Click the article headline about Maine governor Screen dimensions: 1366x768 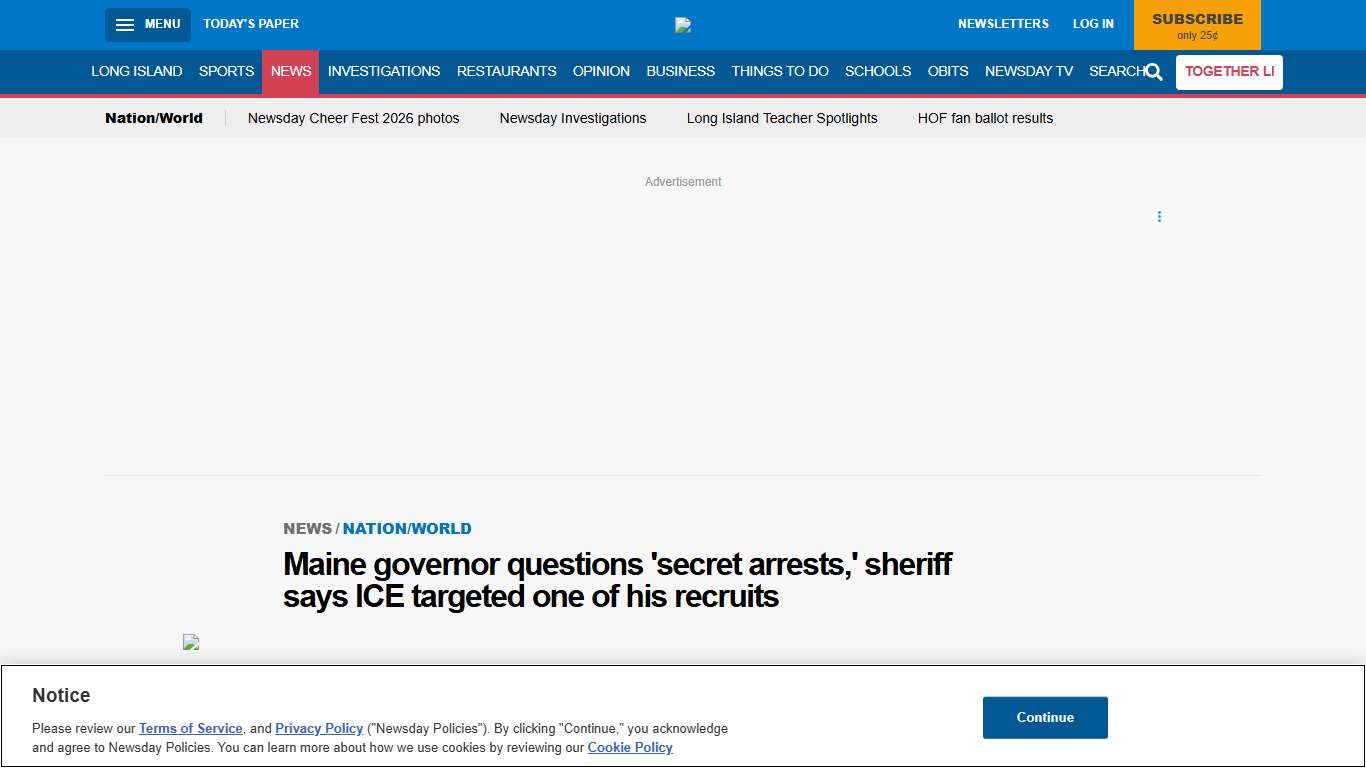click(x=617, y=579)
